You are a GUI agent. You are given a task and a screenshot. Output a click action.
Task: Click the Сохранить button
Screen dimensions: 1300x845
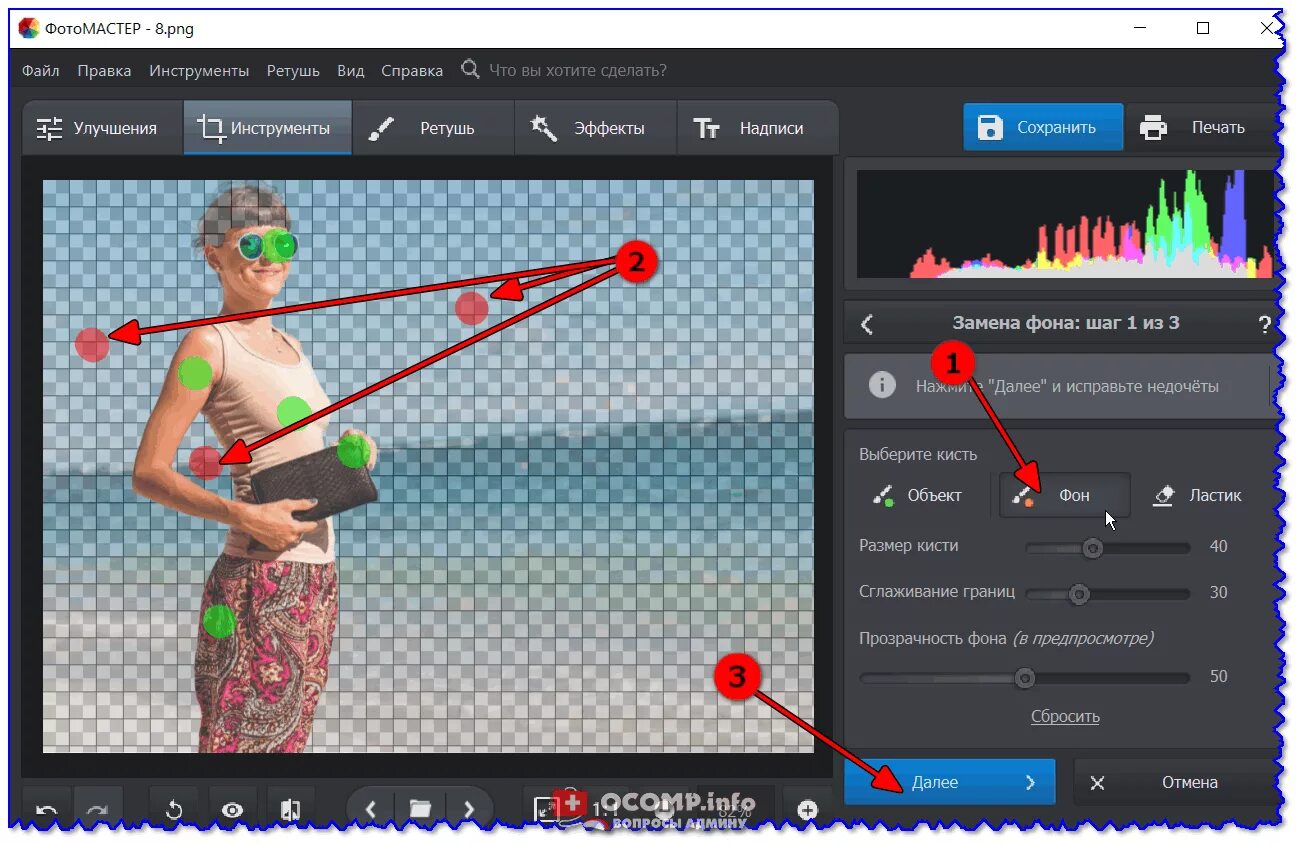point(1043,127)
